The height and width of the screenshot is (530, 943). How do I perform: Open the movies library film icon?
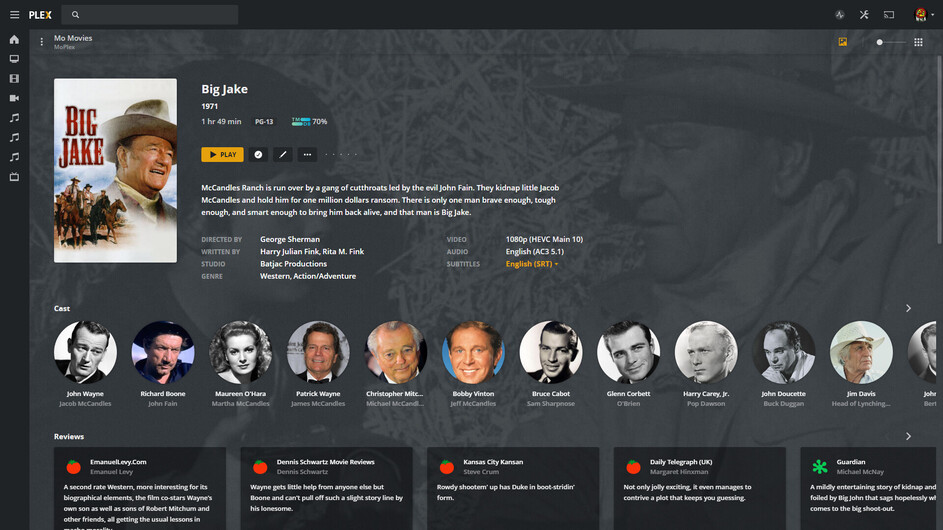pyautogui.click(x=14, y=79)
